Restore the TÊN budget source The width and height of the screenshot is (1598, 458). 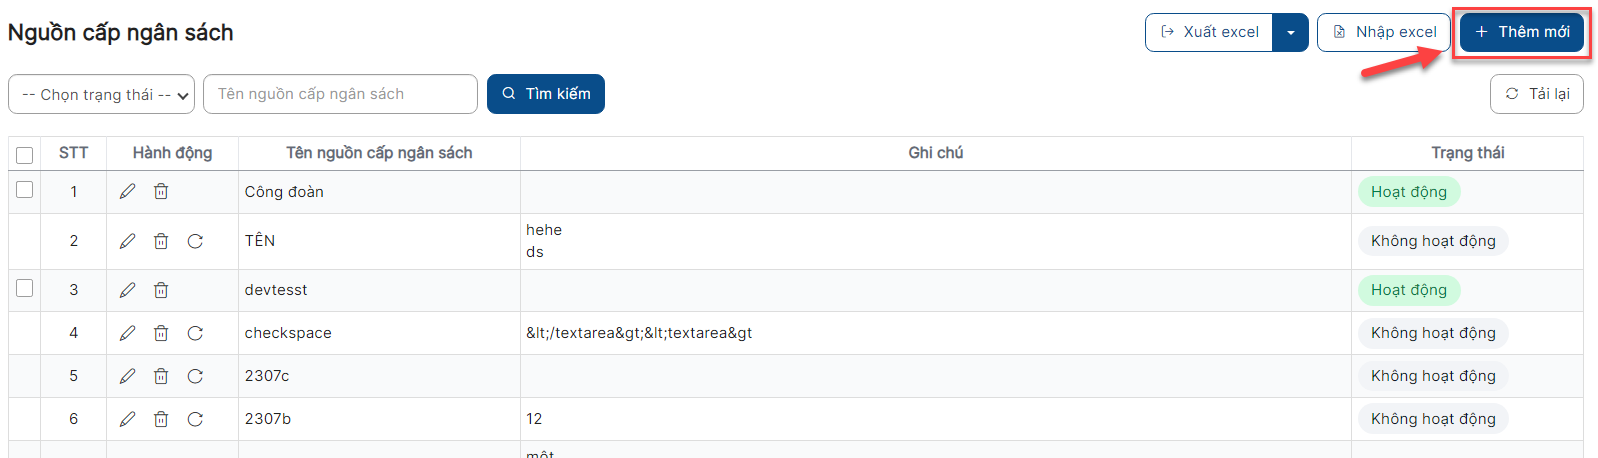pyautogui.click(x=195, y=241)
